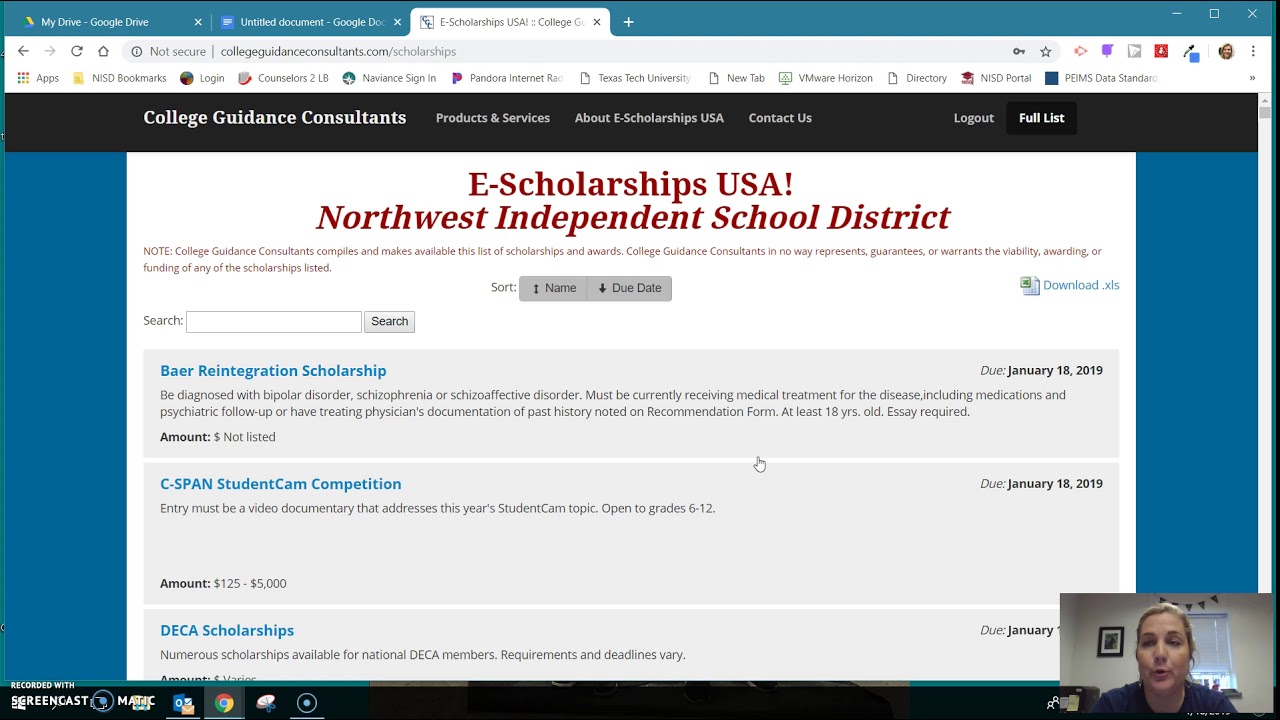Click the Amount $125 - $5,000 text

pyautogui.click(x=223, y=583)
